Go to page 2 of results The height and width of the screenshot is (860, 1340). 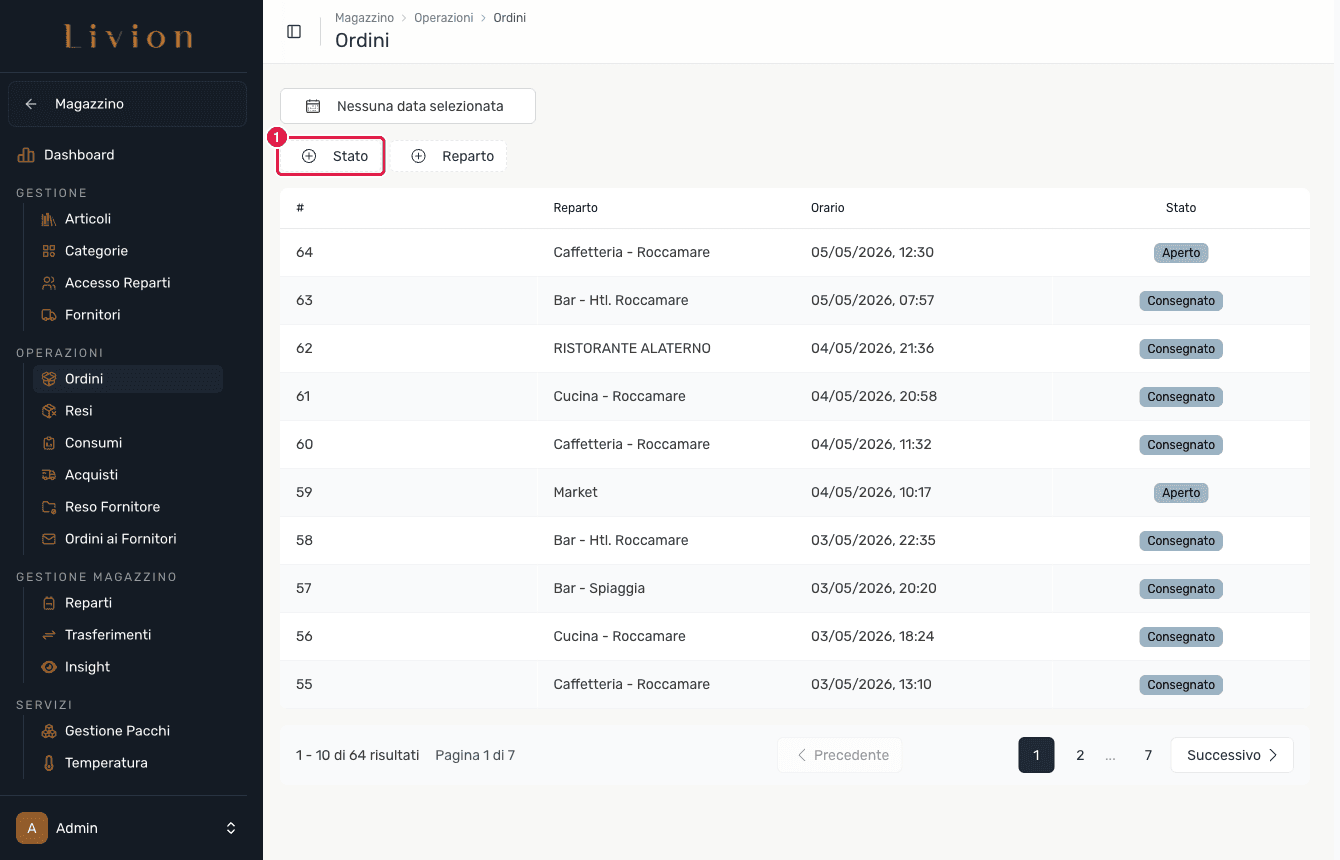pyautogui.click(x=1080, y=755)
